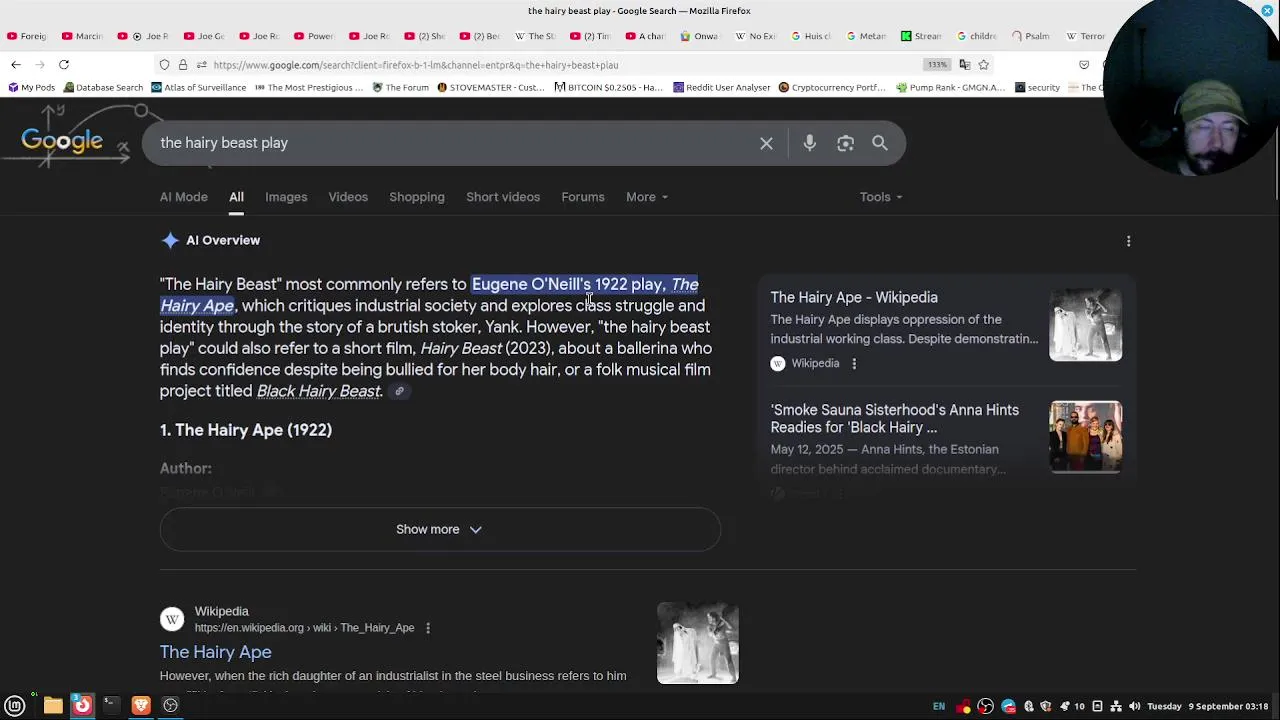Screen dimensions: 1280x720
Task: Switch to the Stream browser tab
Action: (921, 36)
